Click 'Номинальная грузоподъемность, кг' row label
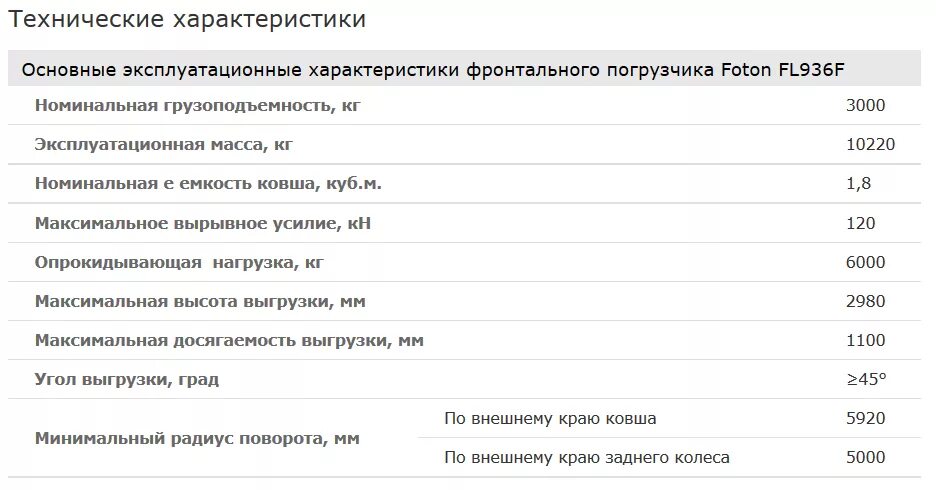The width and height of the screenshot is (936, 490). (x=198, y=106)
